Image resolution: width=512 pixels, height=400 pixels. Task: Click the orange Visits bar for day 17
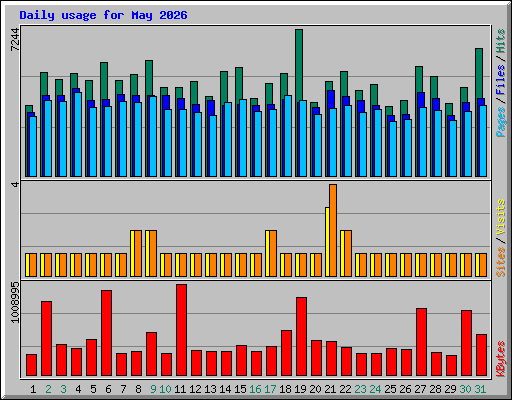pyautogui.click(x=273, y=253)
